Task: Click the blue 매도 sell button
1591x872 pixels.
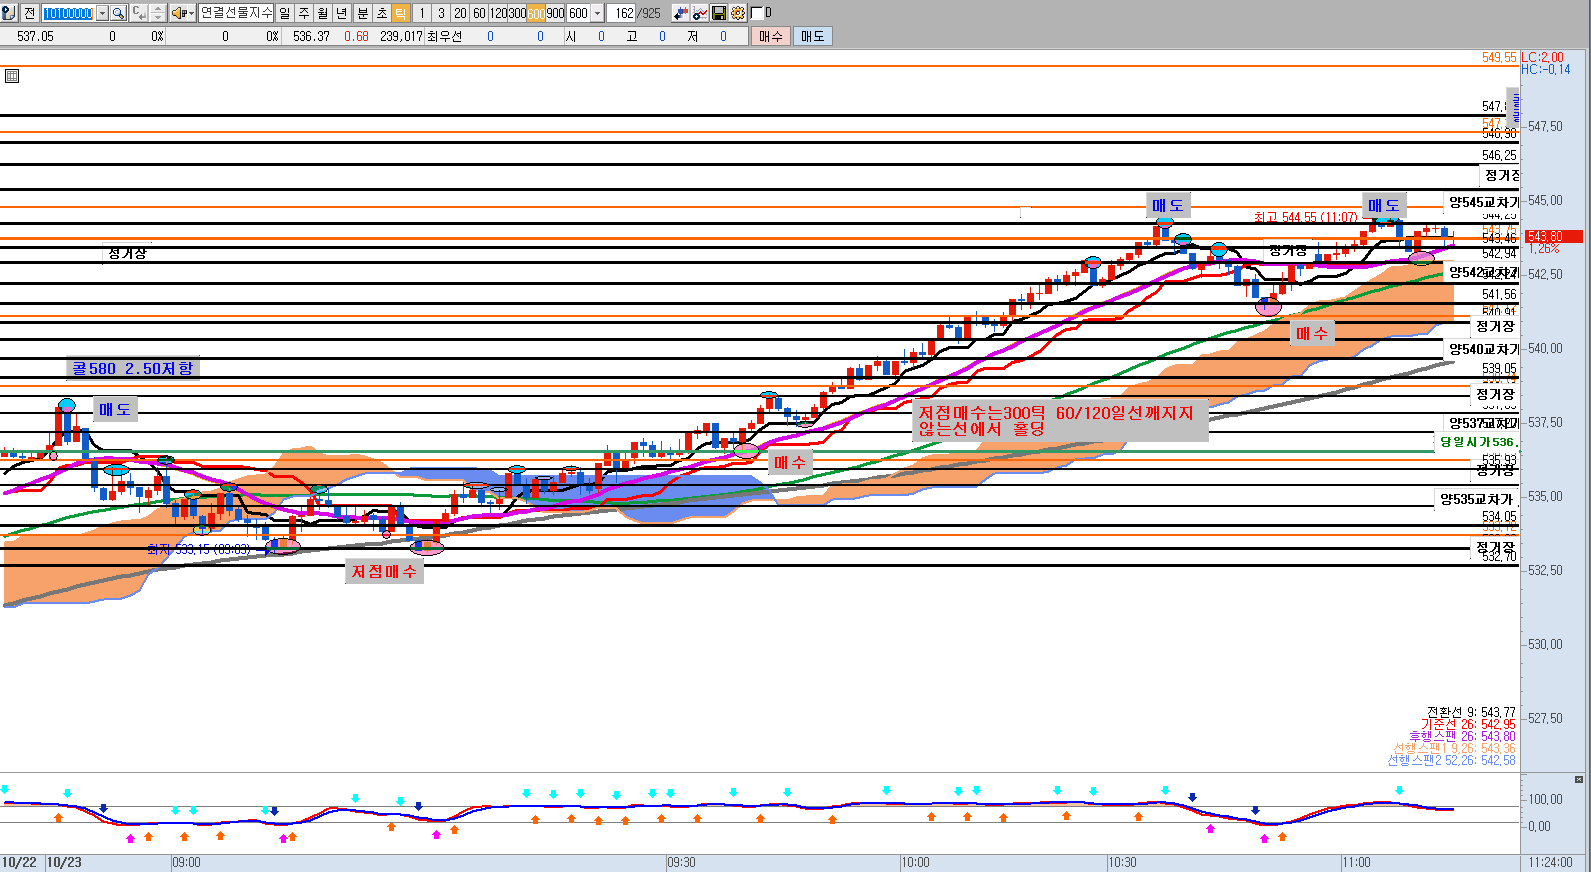Action: pyautogui.click(x=812, y=36)
